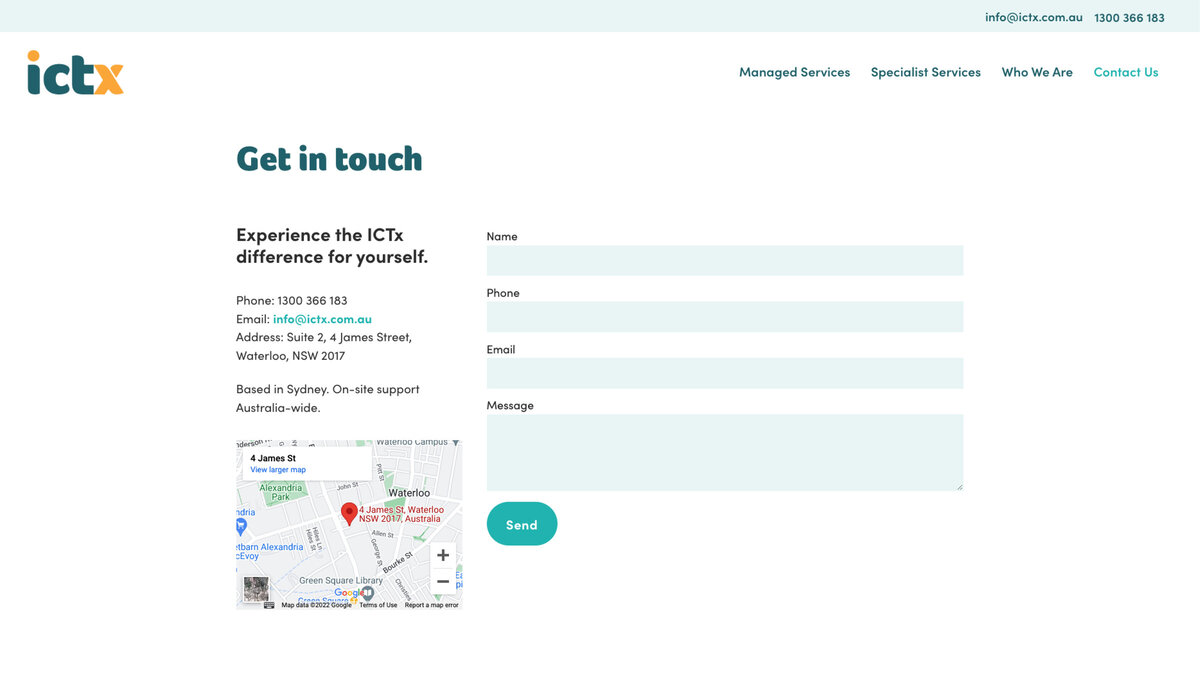Open keyboard shortcuts info on the map
The image size is (1200, 680).
(268, 604)
